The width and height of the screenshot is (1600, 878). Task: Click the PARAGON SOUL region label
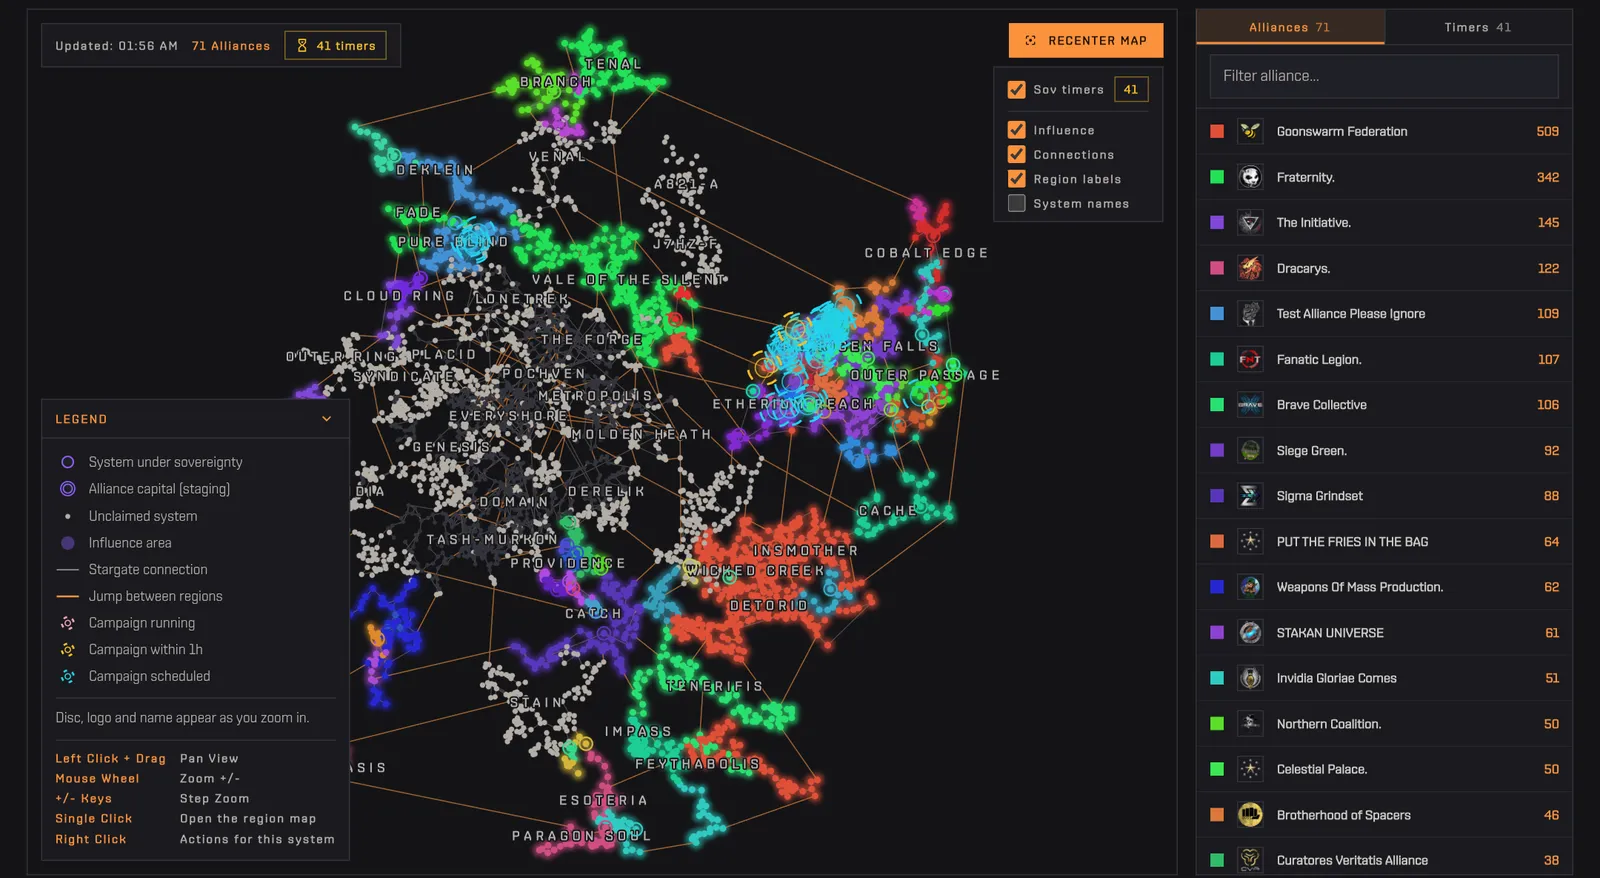(x=581, y=836)
